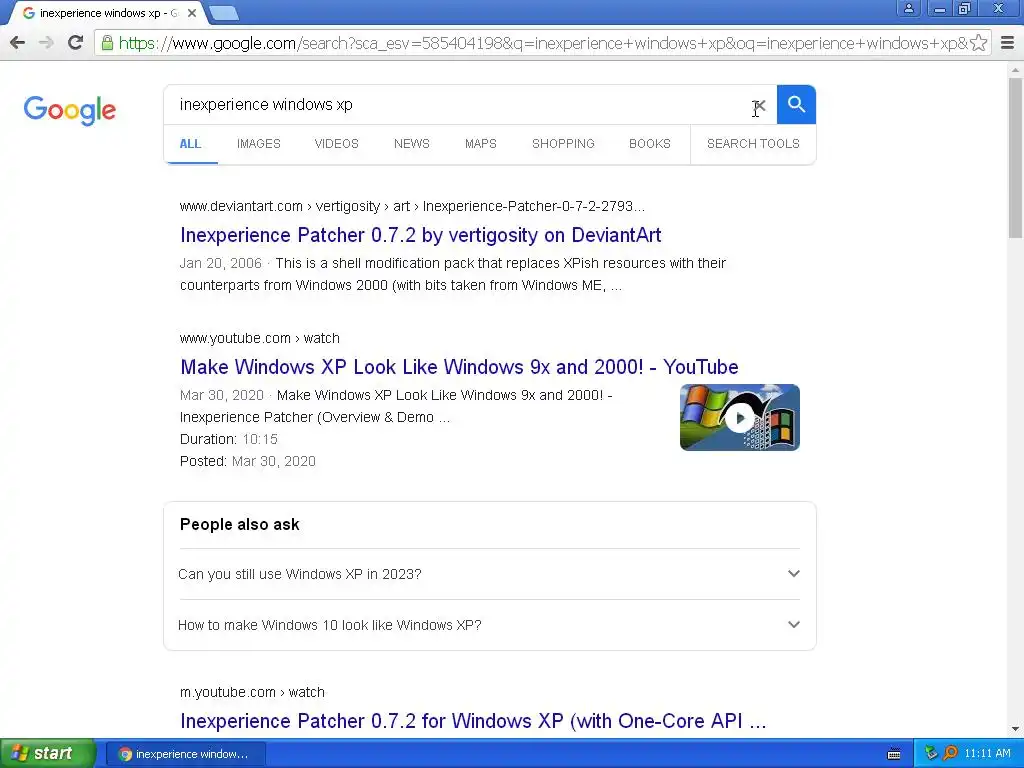The height and width of the screenshot is (768, 1024).
Task: Click the www.youtube.com › watch breadcrumb
Action: (259, 338)
